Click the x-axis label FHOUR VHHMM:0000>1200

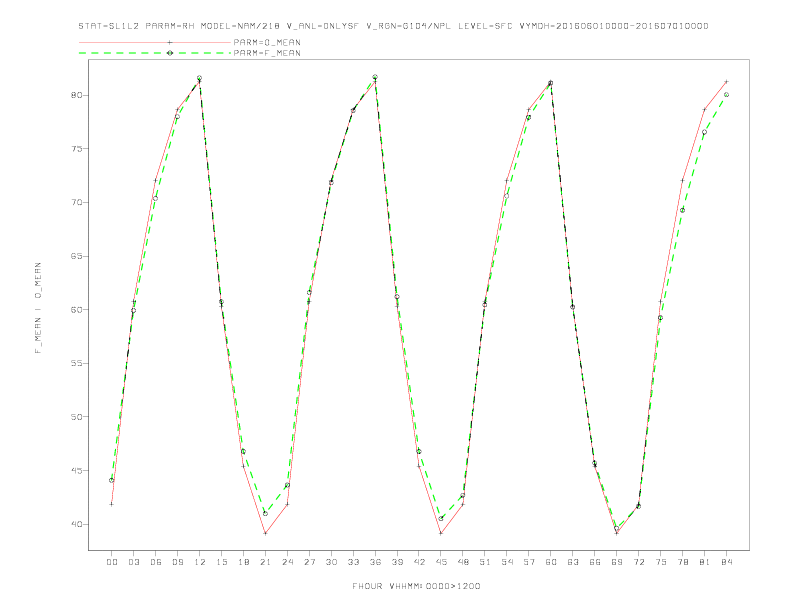[416, 586]
